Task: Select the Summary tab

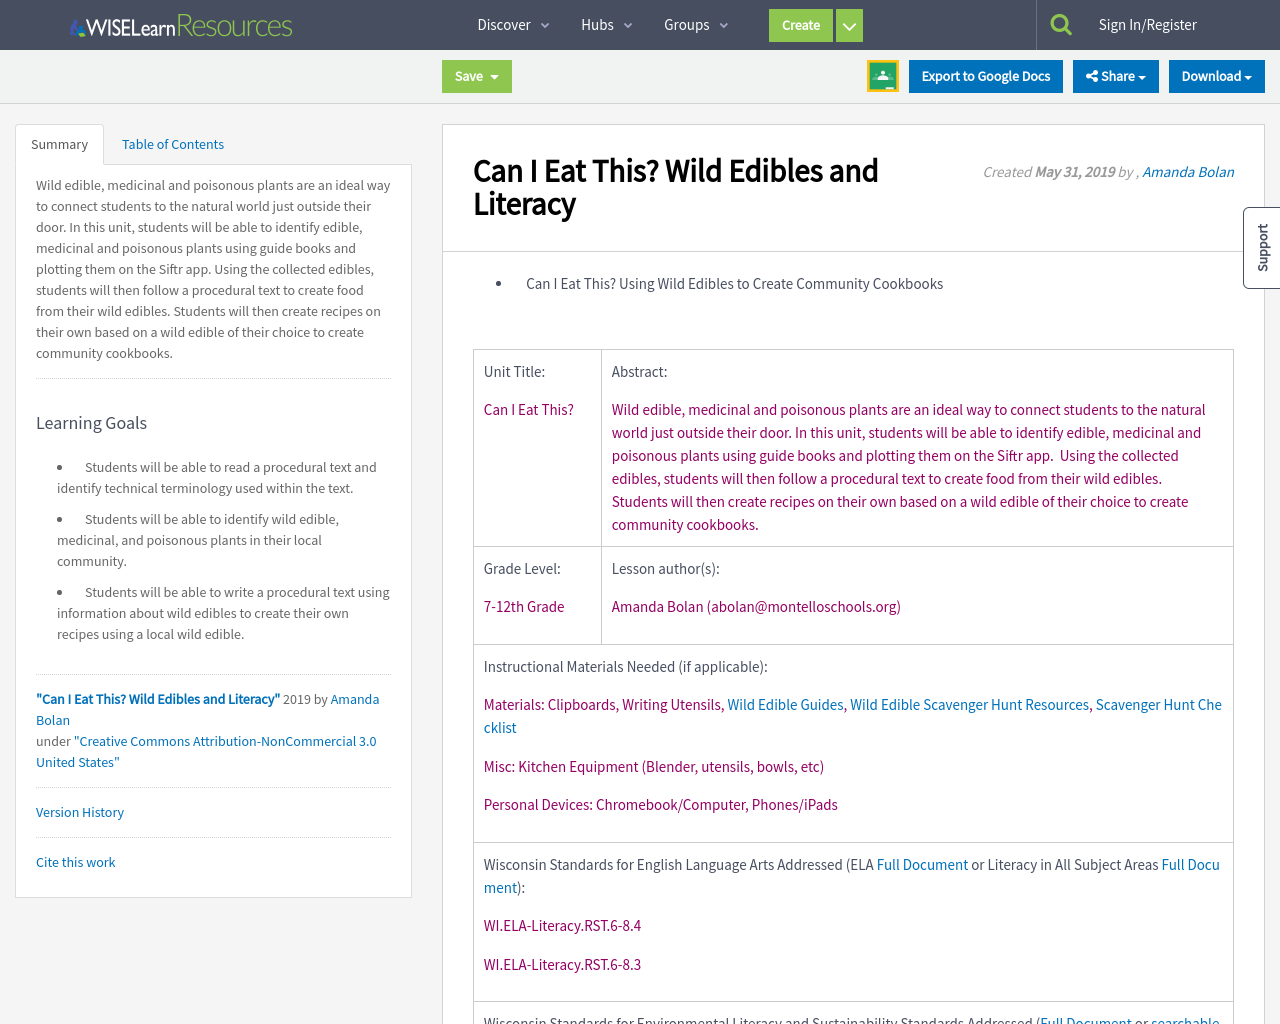Action: 59,144
